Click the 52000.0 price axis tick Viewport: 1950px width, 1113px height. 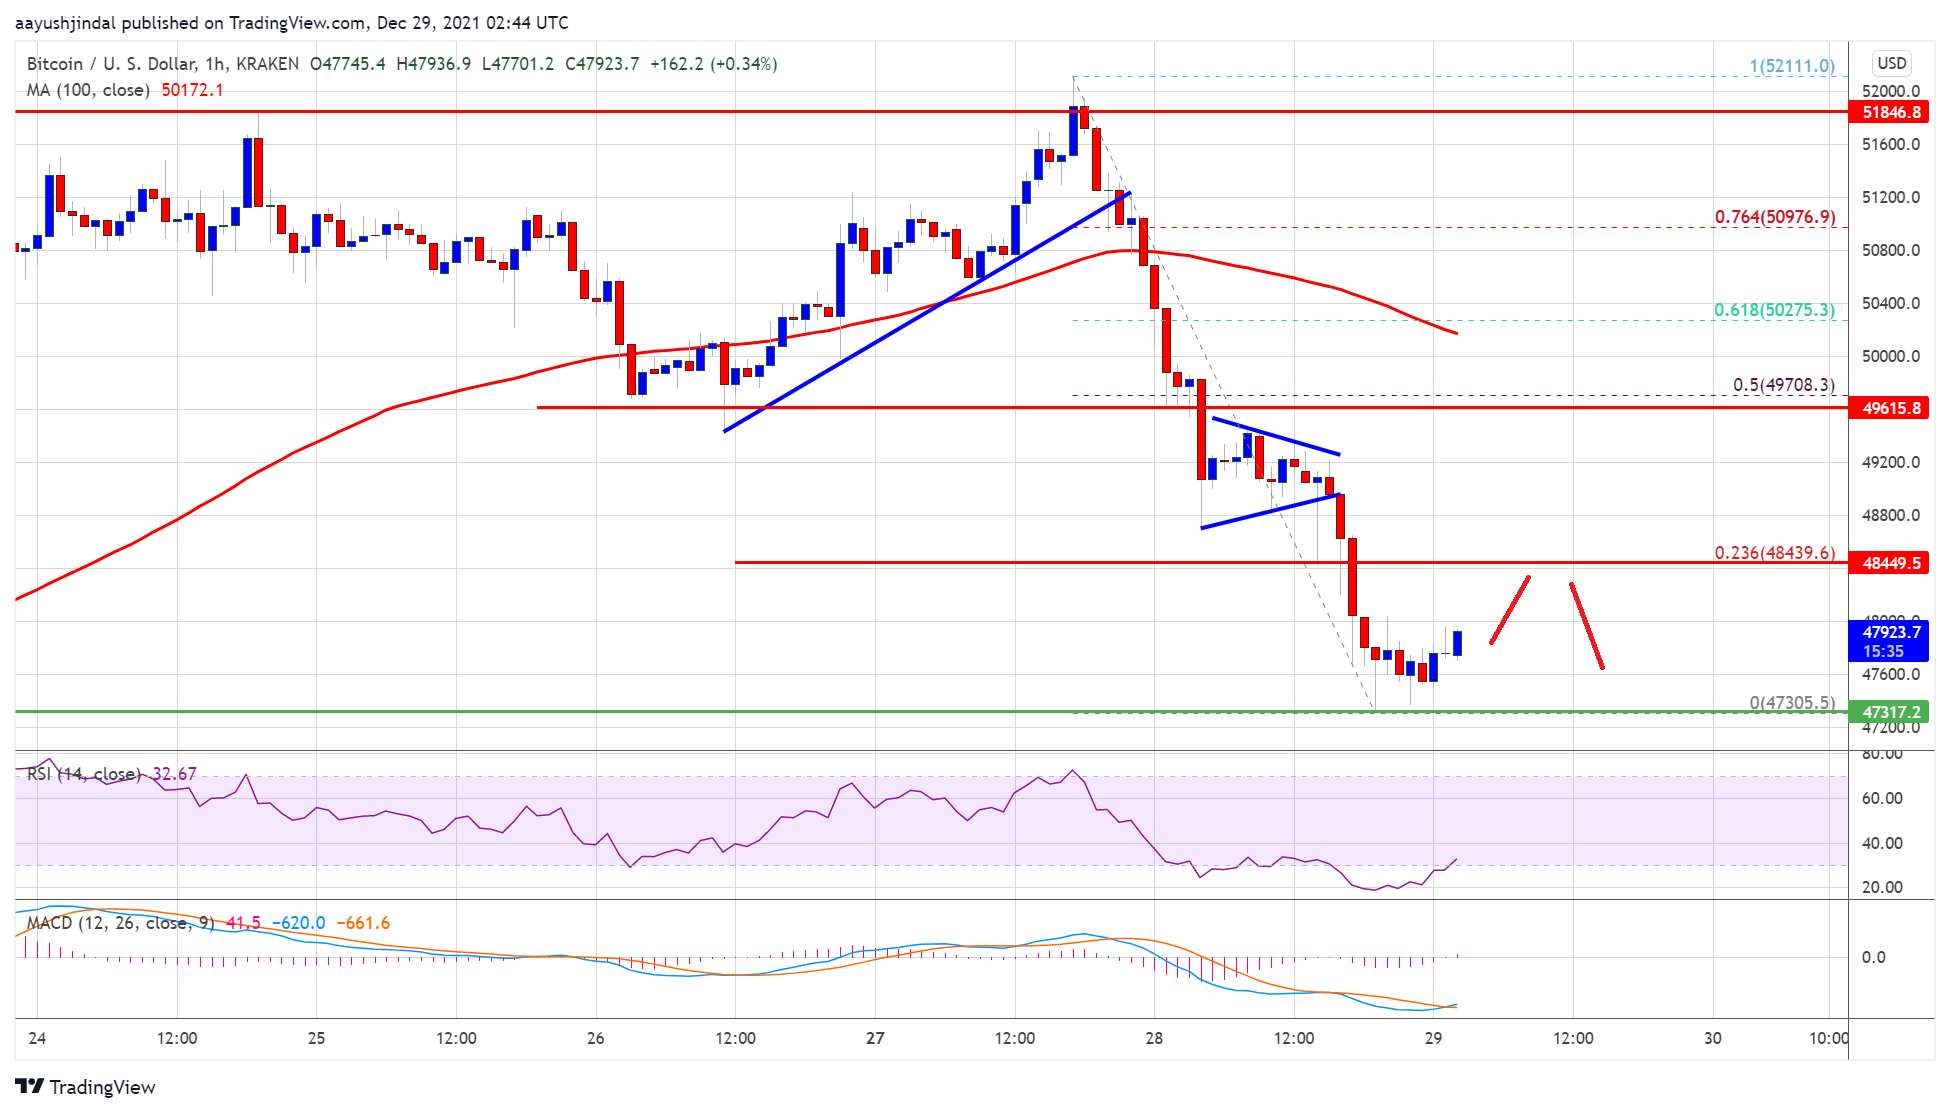pyautogui.click(x=1890, y=91)
